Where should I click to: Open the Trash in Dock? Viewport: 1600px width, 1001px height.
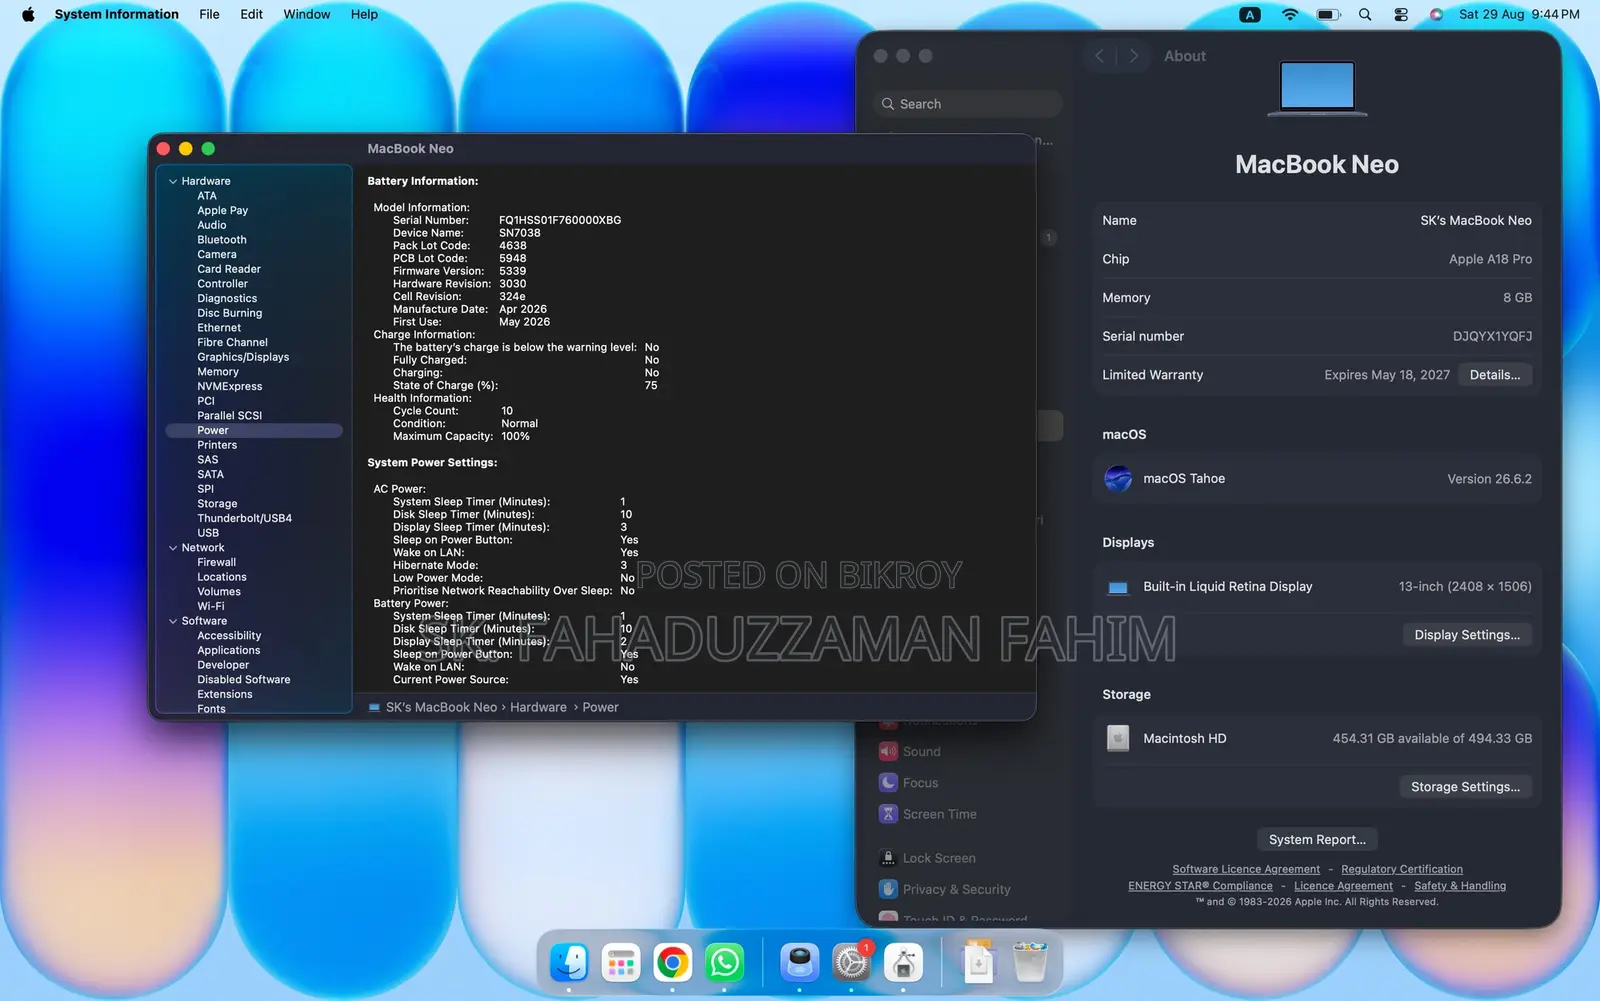pyautogui.click(x=1030, y=963)
